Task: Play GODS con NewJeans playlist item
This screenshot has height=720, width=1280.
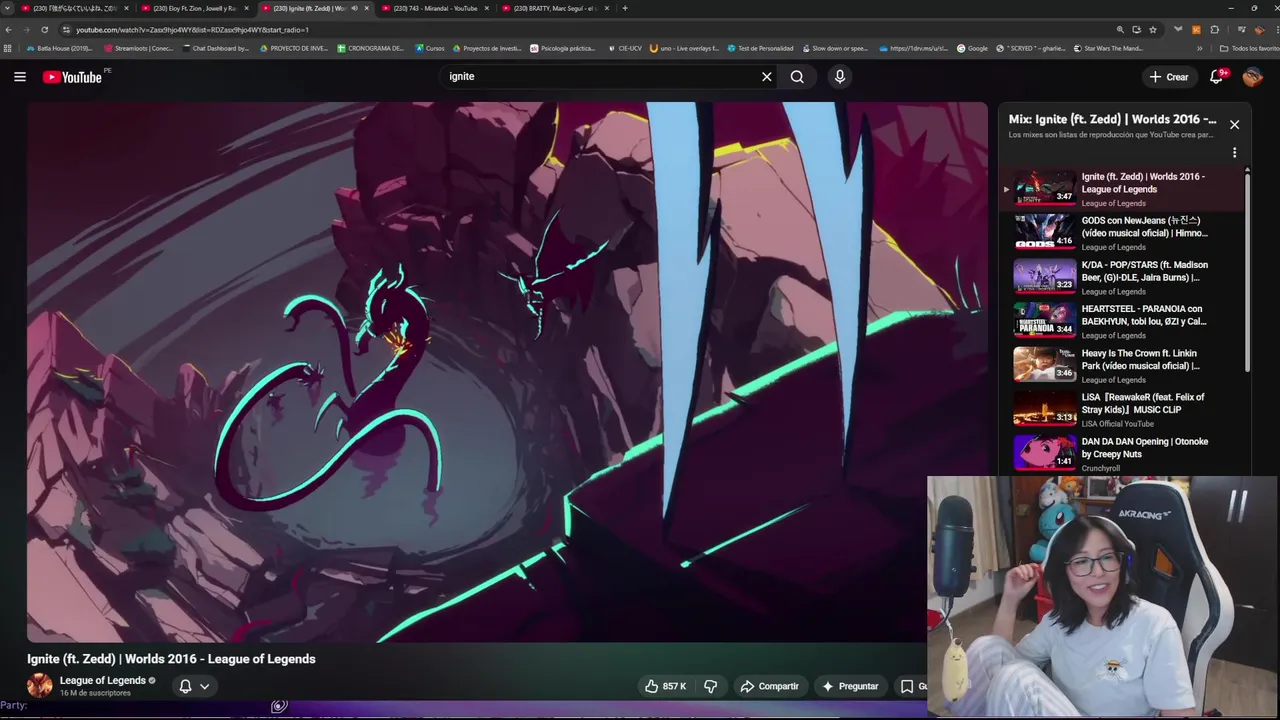Action: pos(1124,233)
